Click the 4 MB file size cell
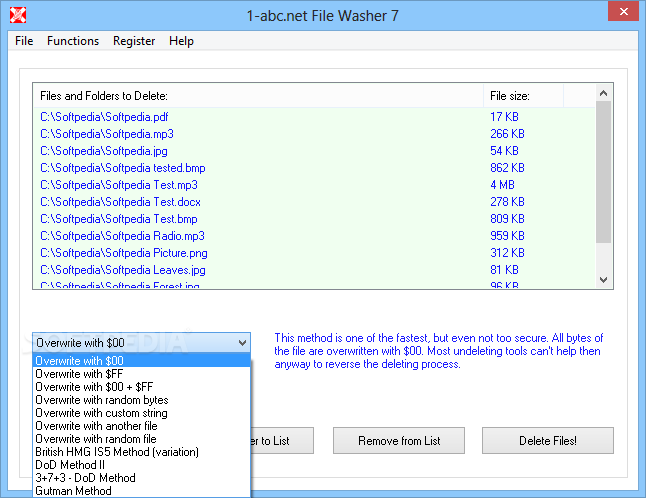Image resolution: width=646 pixels, height=498 pixels. coord(502,185)
